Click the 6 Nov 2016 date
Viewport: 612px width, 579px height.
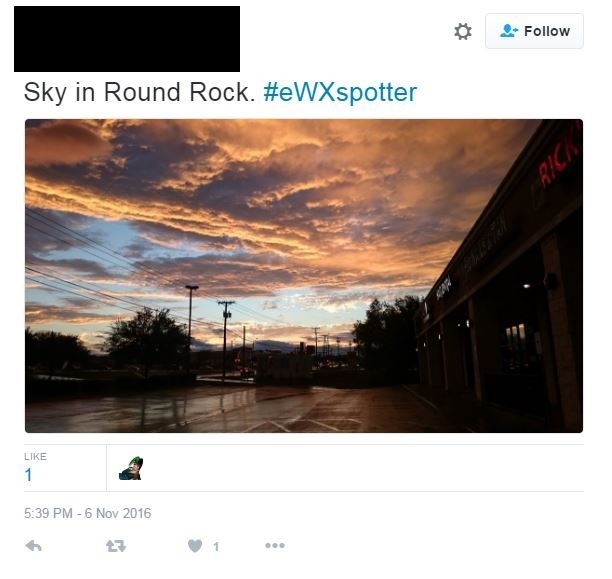pyautogui.click(x=118, y=513)
